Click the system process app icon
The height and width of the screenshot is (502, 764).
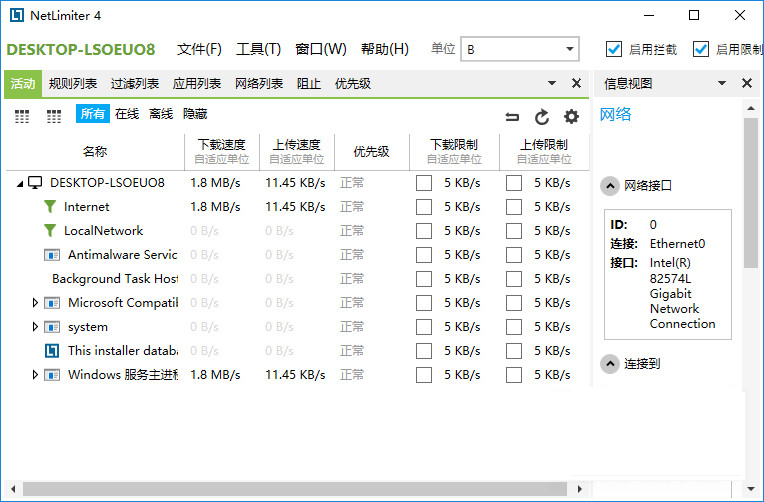click(x=52, y=327)
